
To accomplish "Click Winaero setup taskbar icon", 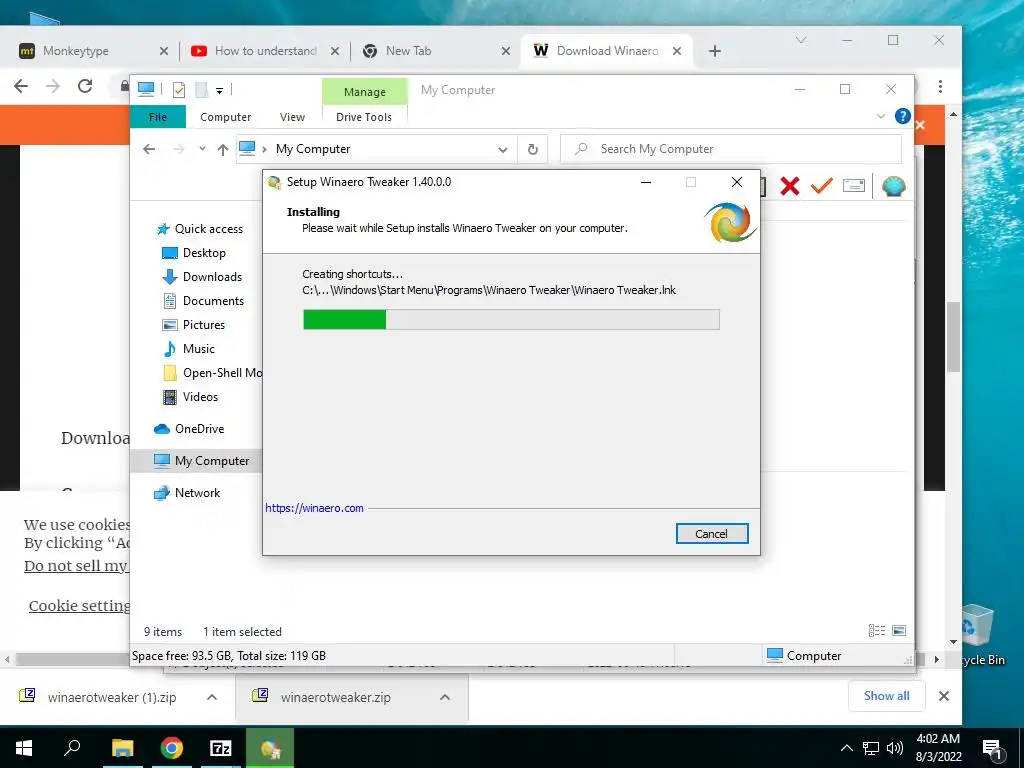I will pyautogui.click(x=270, y=748).
